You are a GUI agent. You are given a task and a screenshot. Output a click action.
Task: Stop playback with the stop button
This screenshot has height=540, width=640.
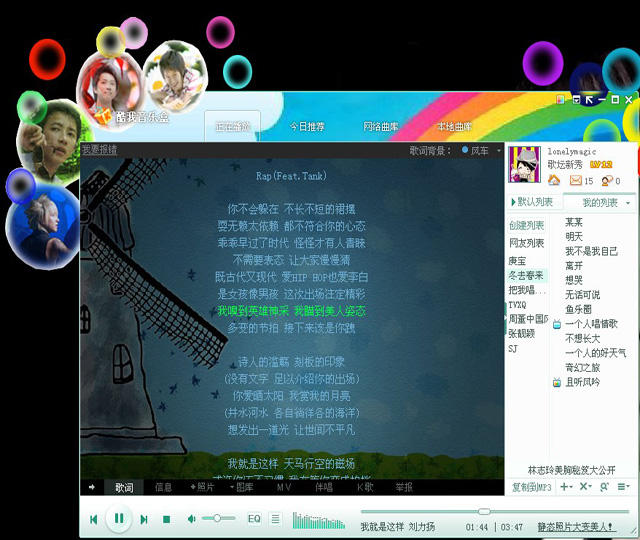tap(166, 519)
